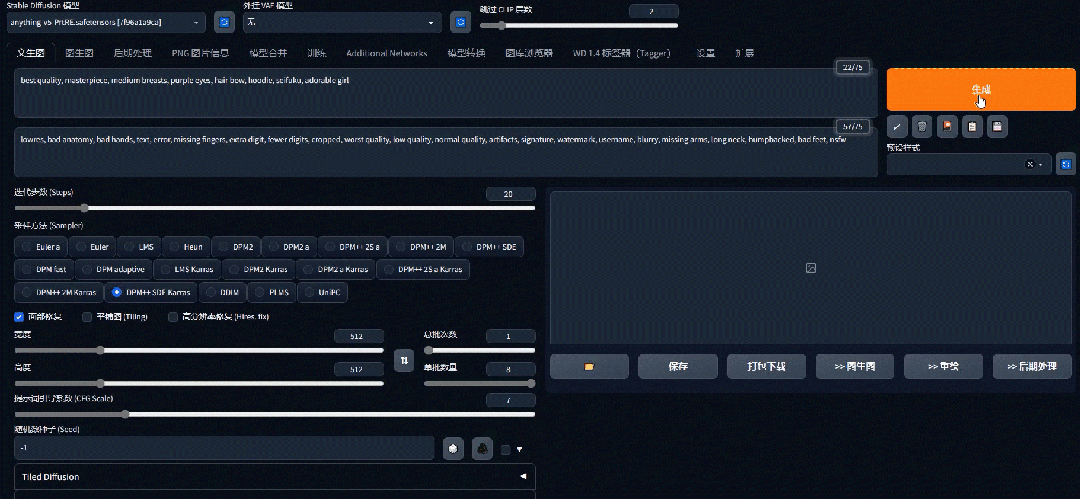Select the UniPC sampler

[x=323, y=292]
